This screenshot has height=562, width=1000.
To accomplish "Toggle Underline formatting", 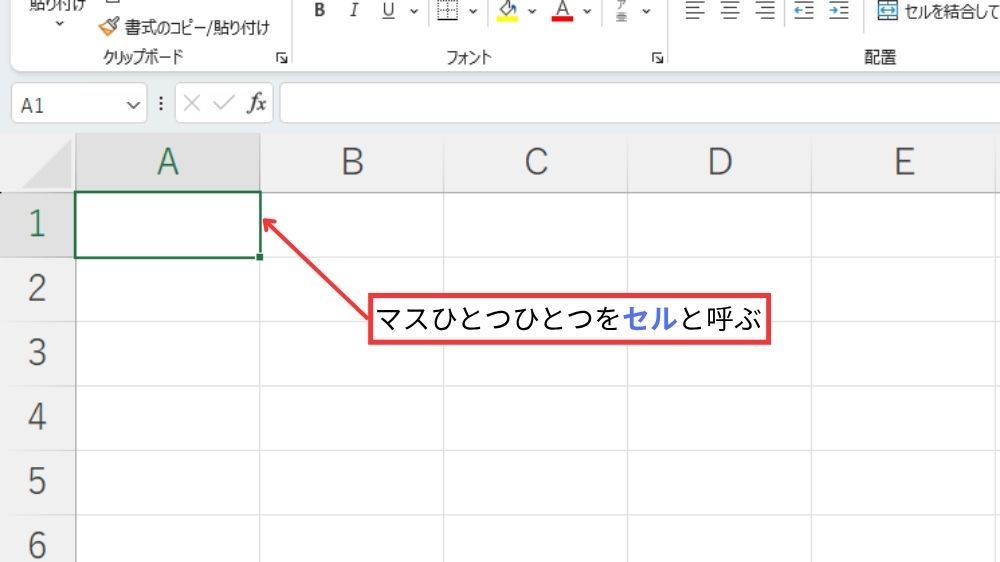I will (x=388, y=11).
